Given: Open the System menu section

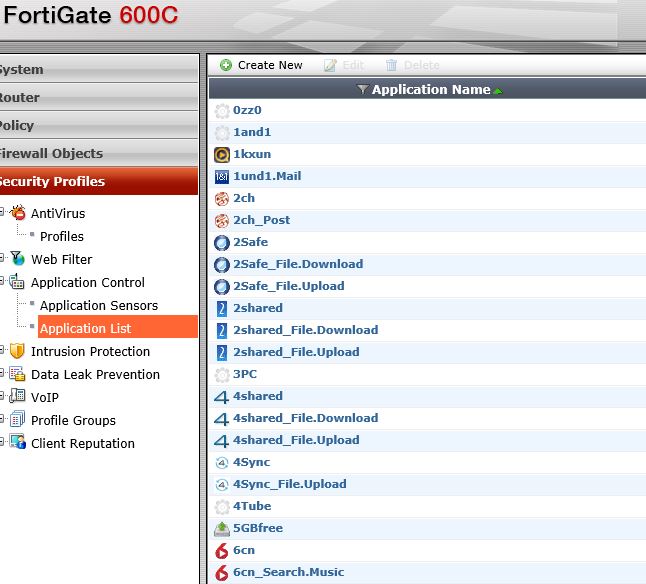Looking at the screenshot, I should point(99,69).
